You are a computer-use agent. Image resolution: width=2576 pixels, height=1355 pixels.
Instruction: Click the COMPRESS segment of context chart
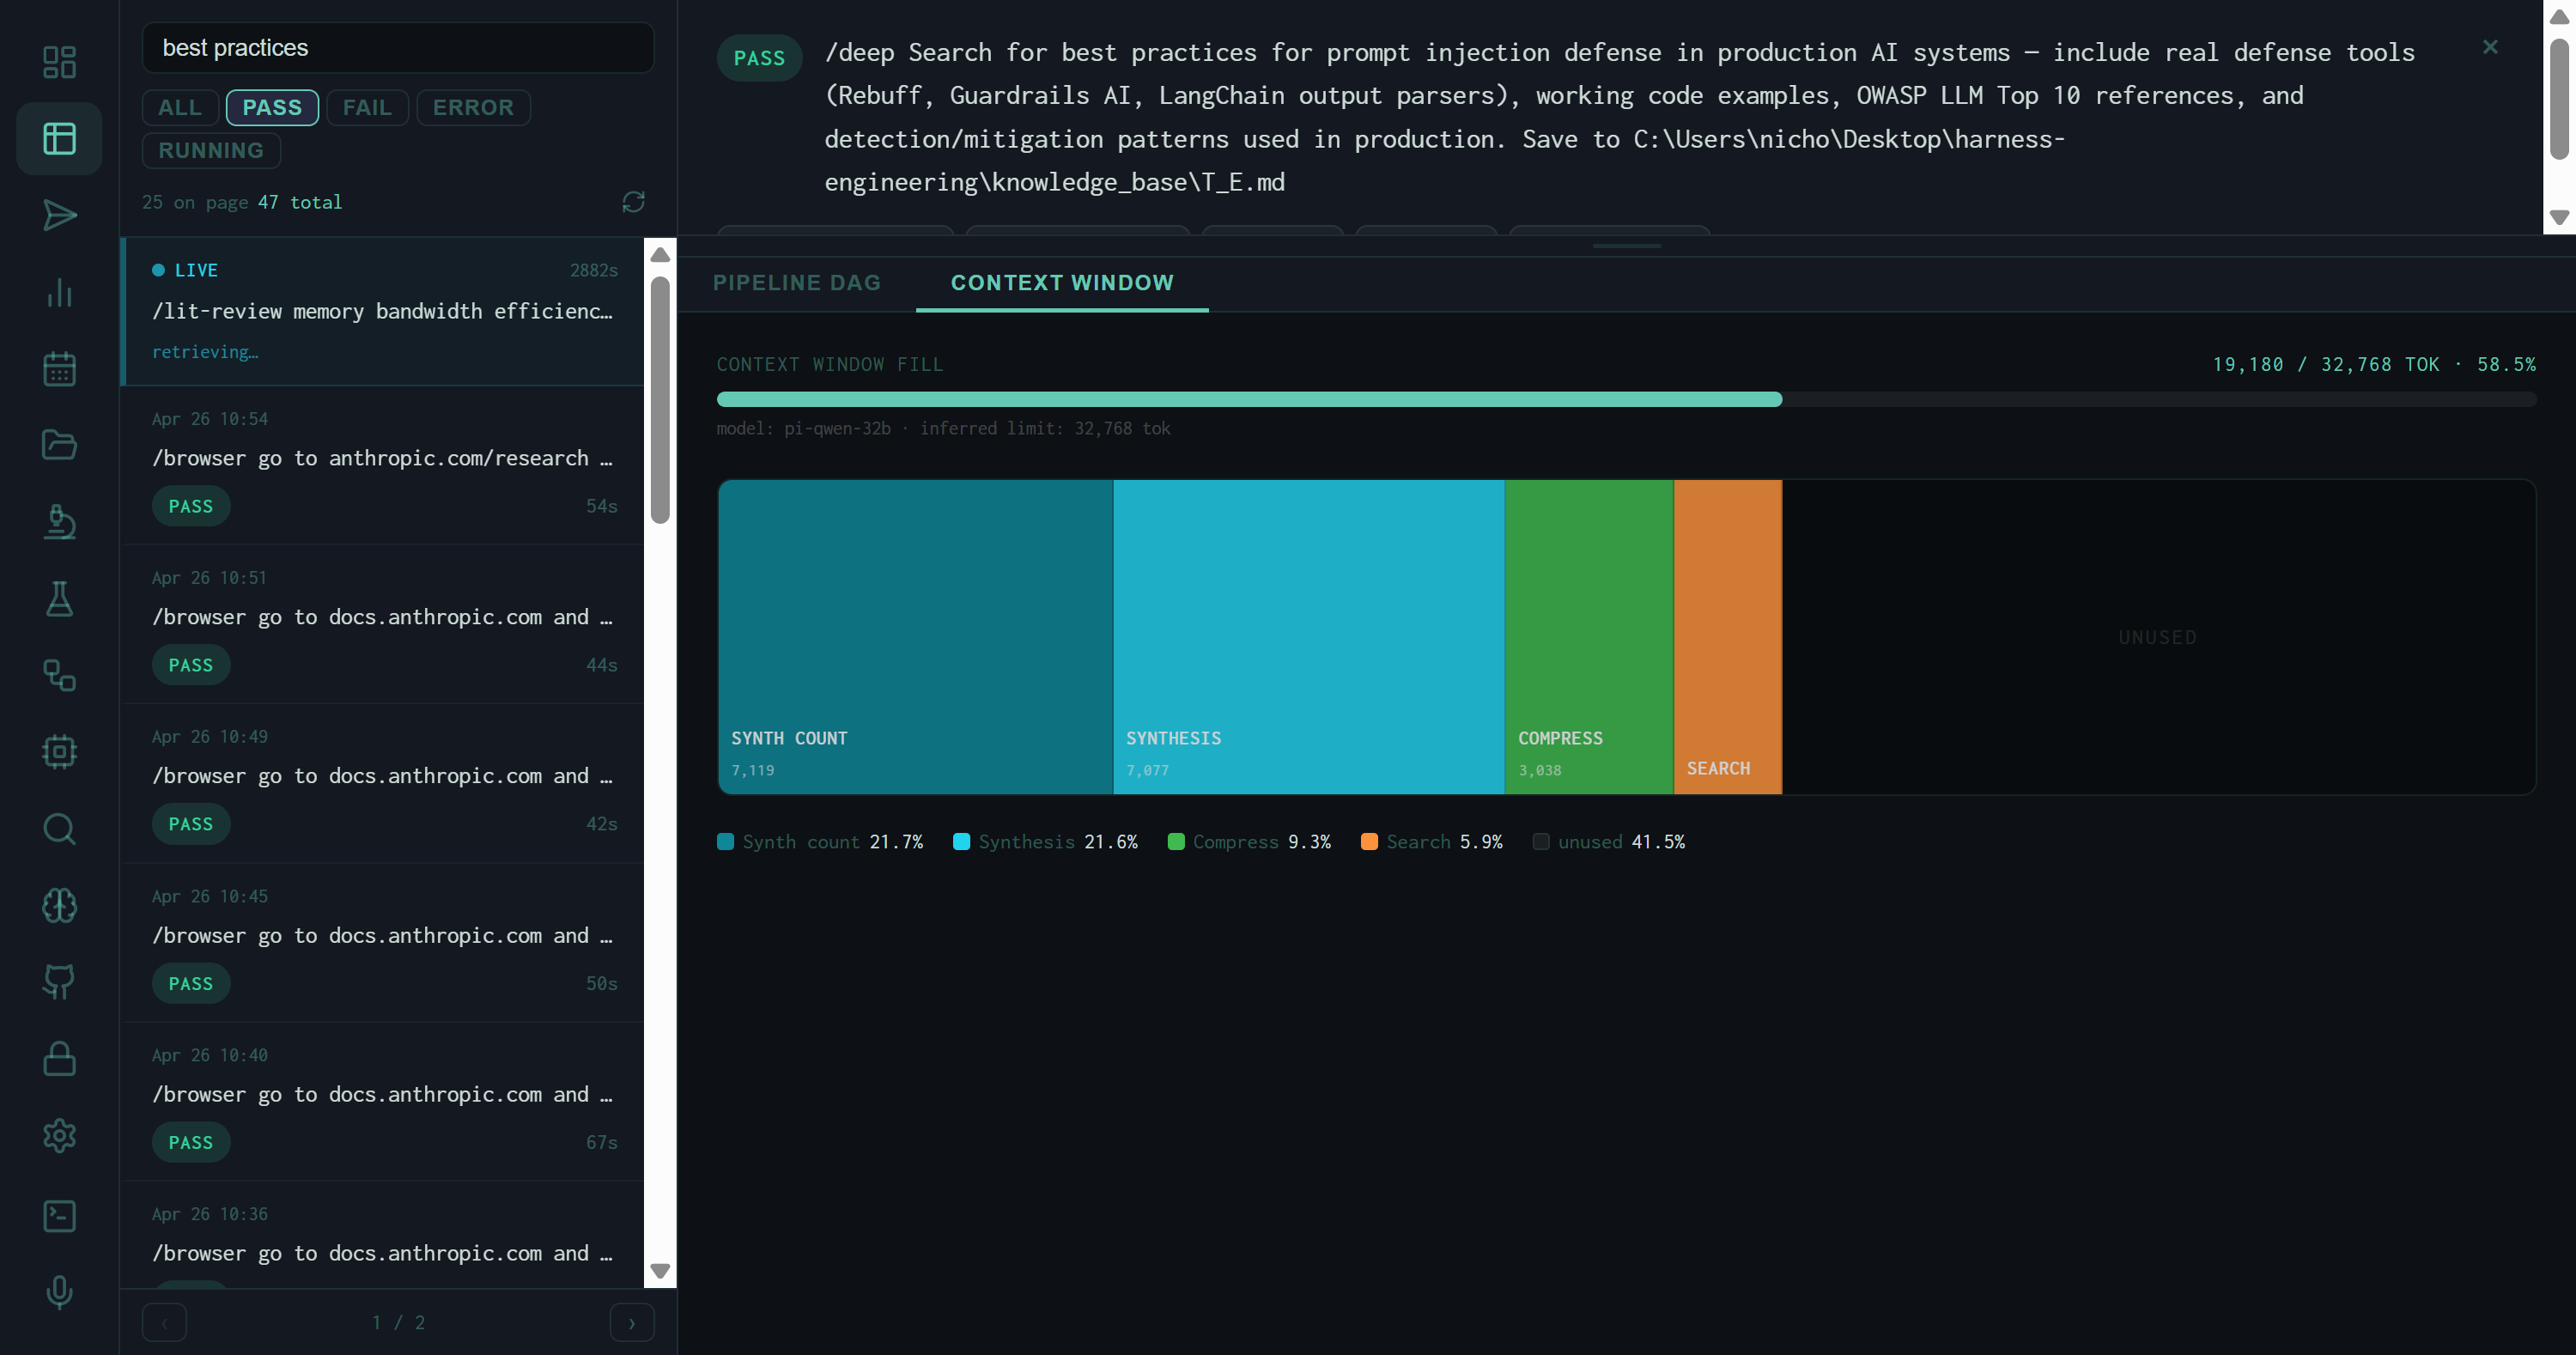[1589, 637]
